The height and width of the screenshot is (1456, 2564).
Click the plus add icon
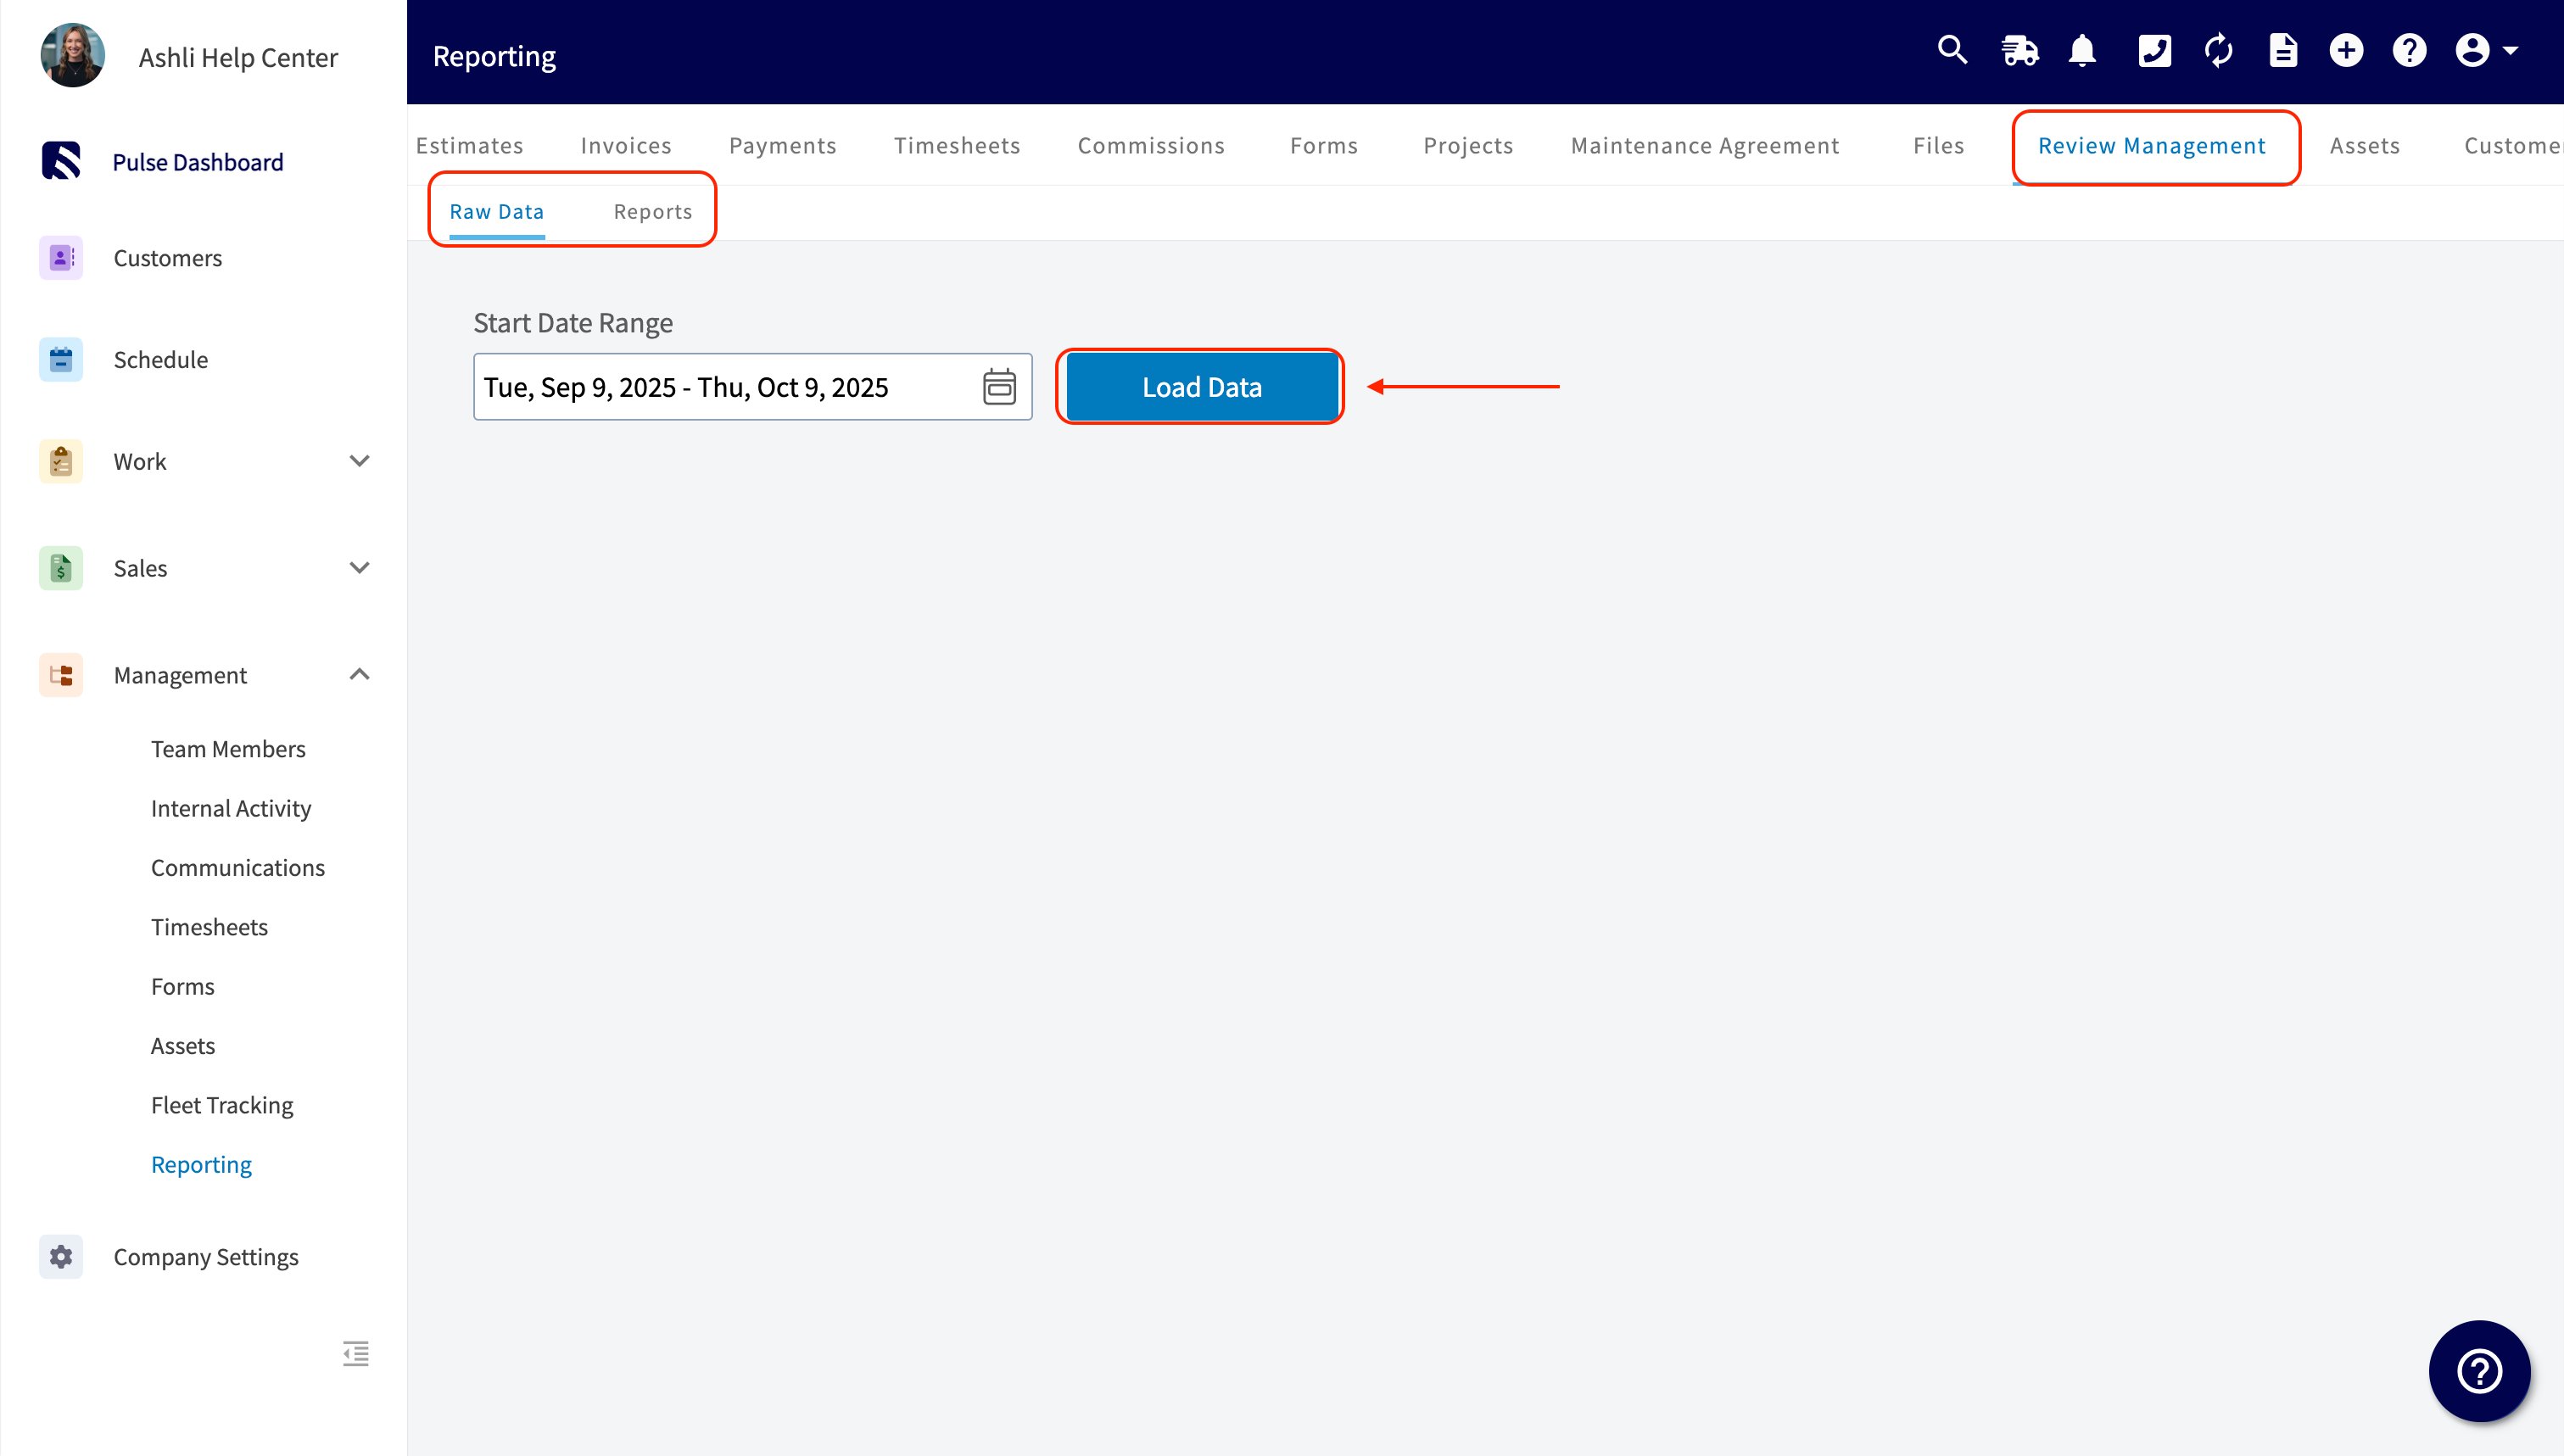pos(2346,51)
